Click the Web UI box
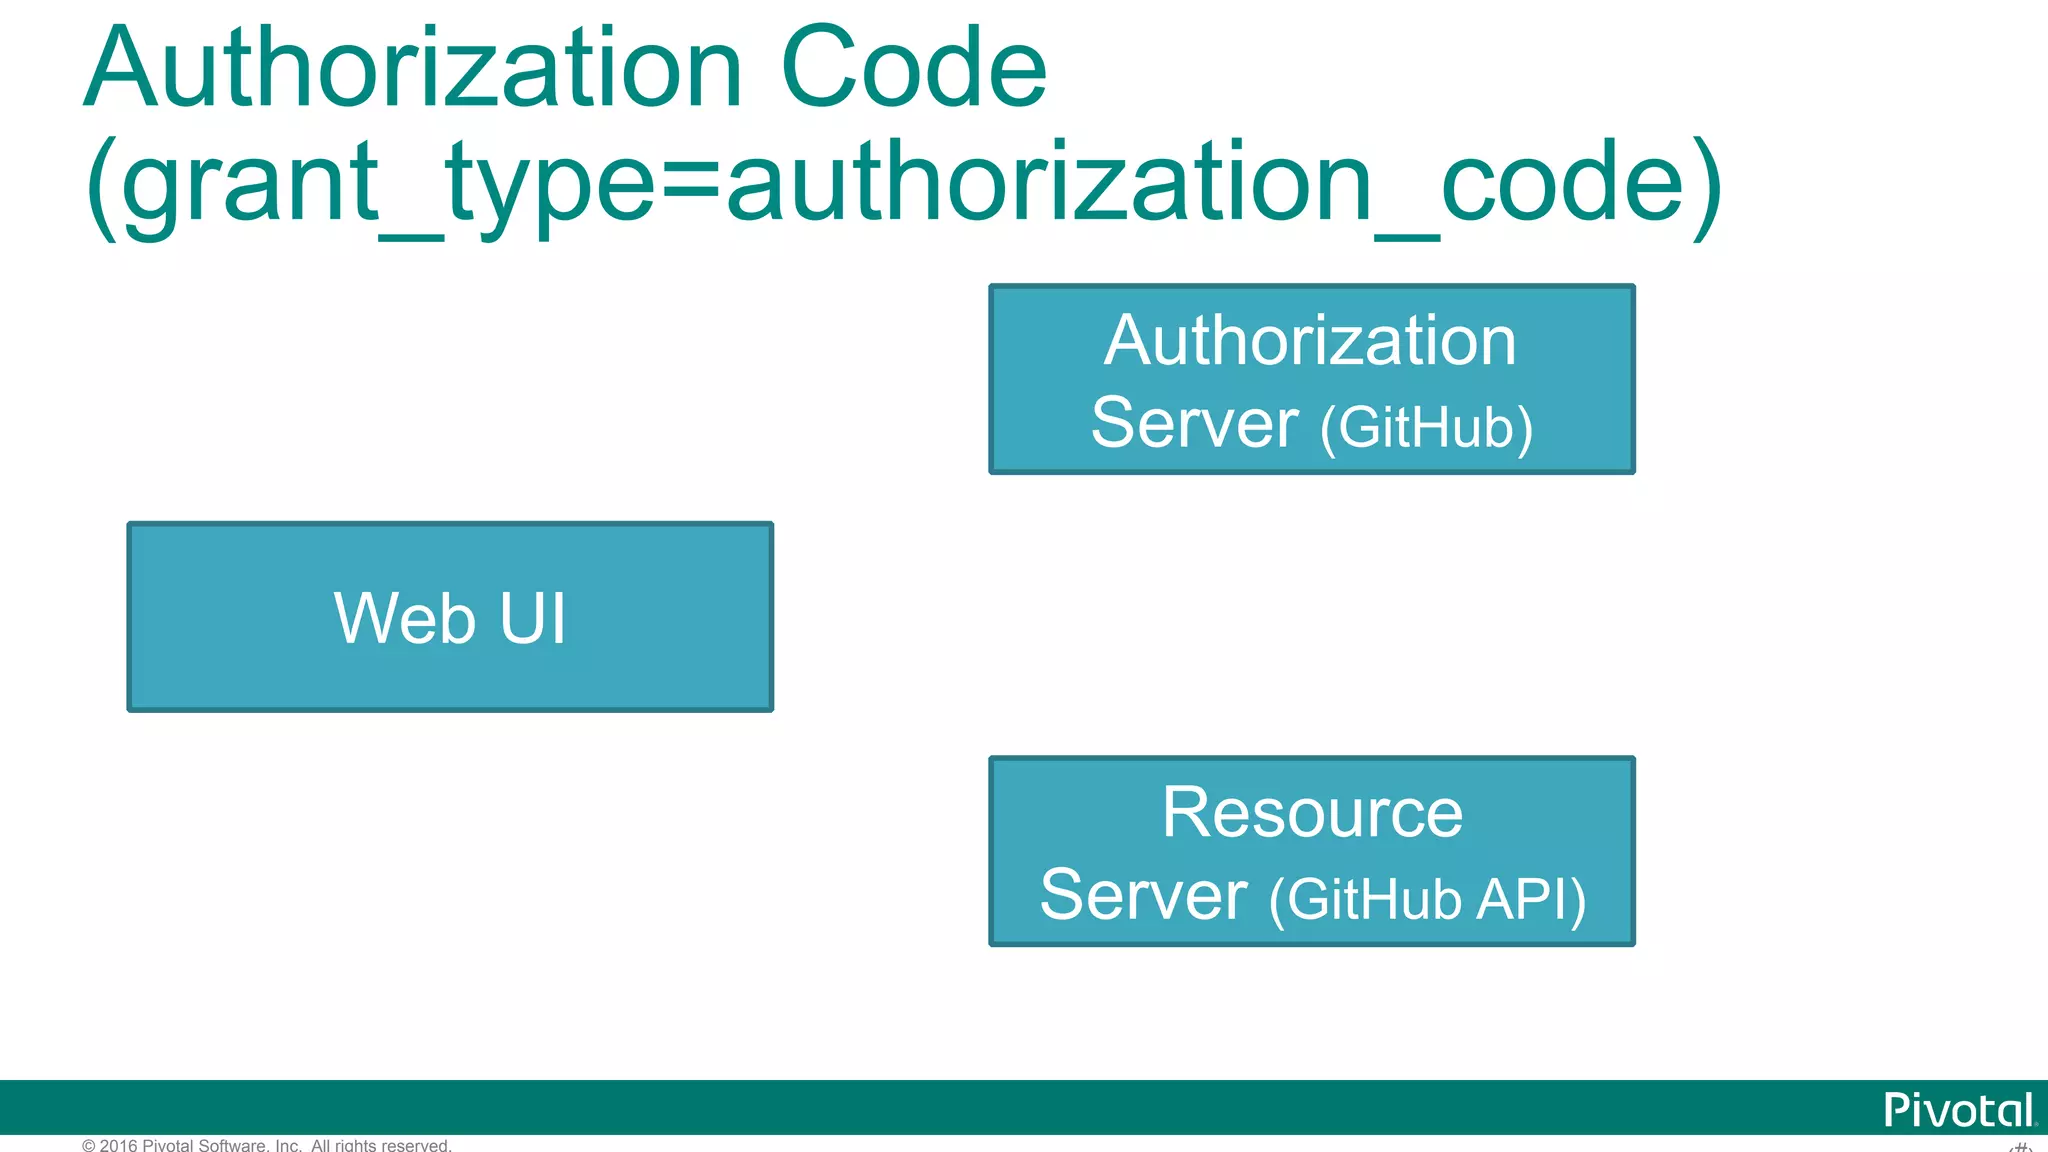The image size is (2048, 1152). point(450,616)
